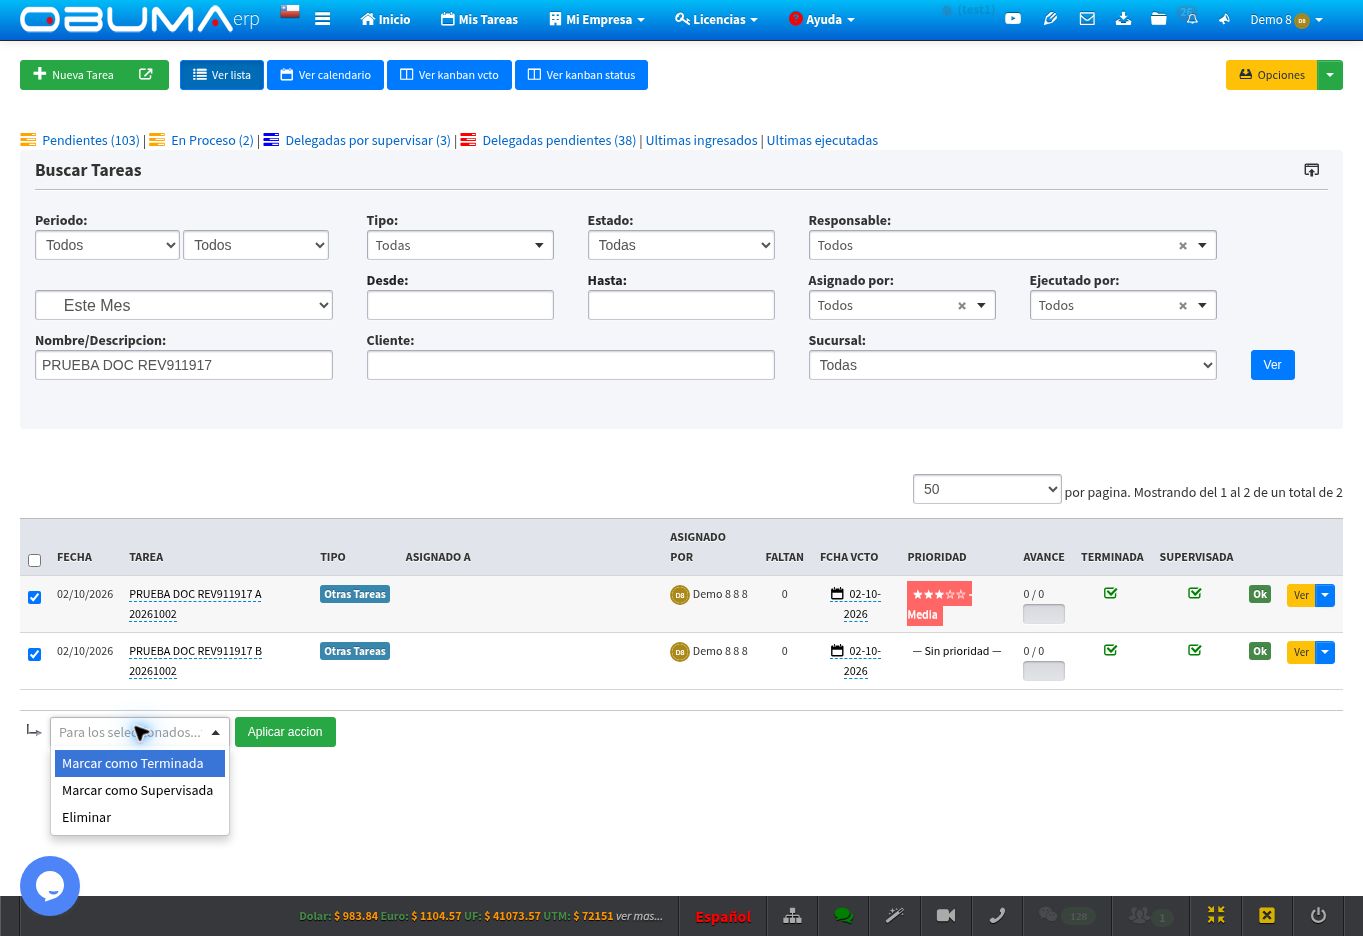
Task: Click the megaphone announcements icon
Action: (1224, 19)
